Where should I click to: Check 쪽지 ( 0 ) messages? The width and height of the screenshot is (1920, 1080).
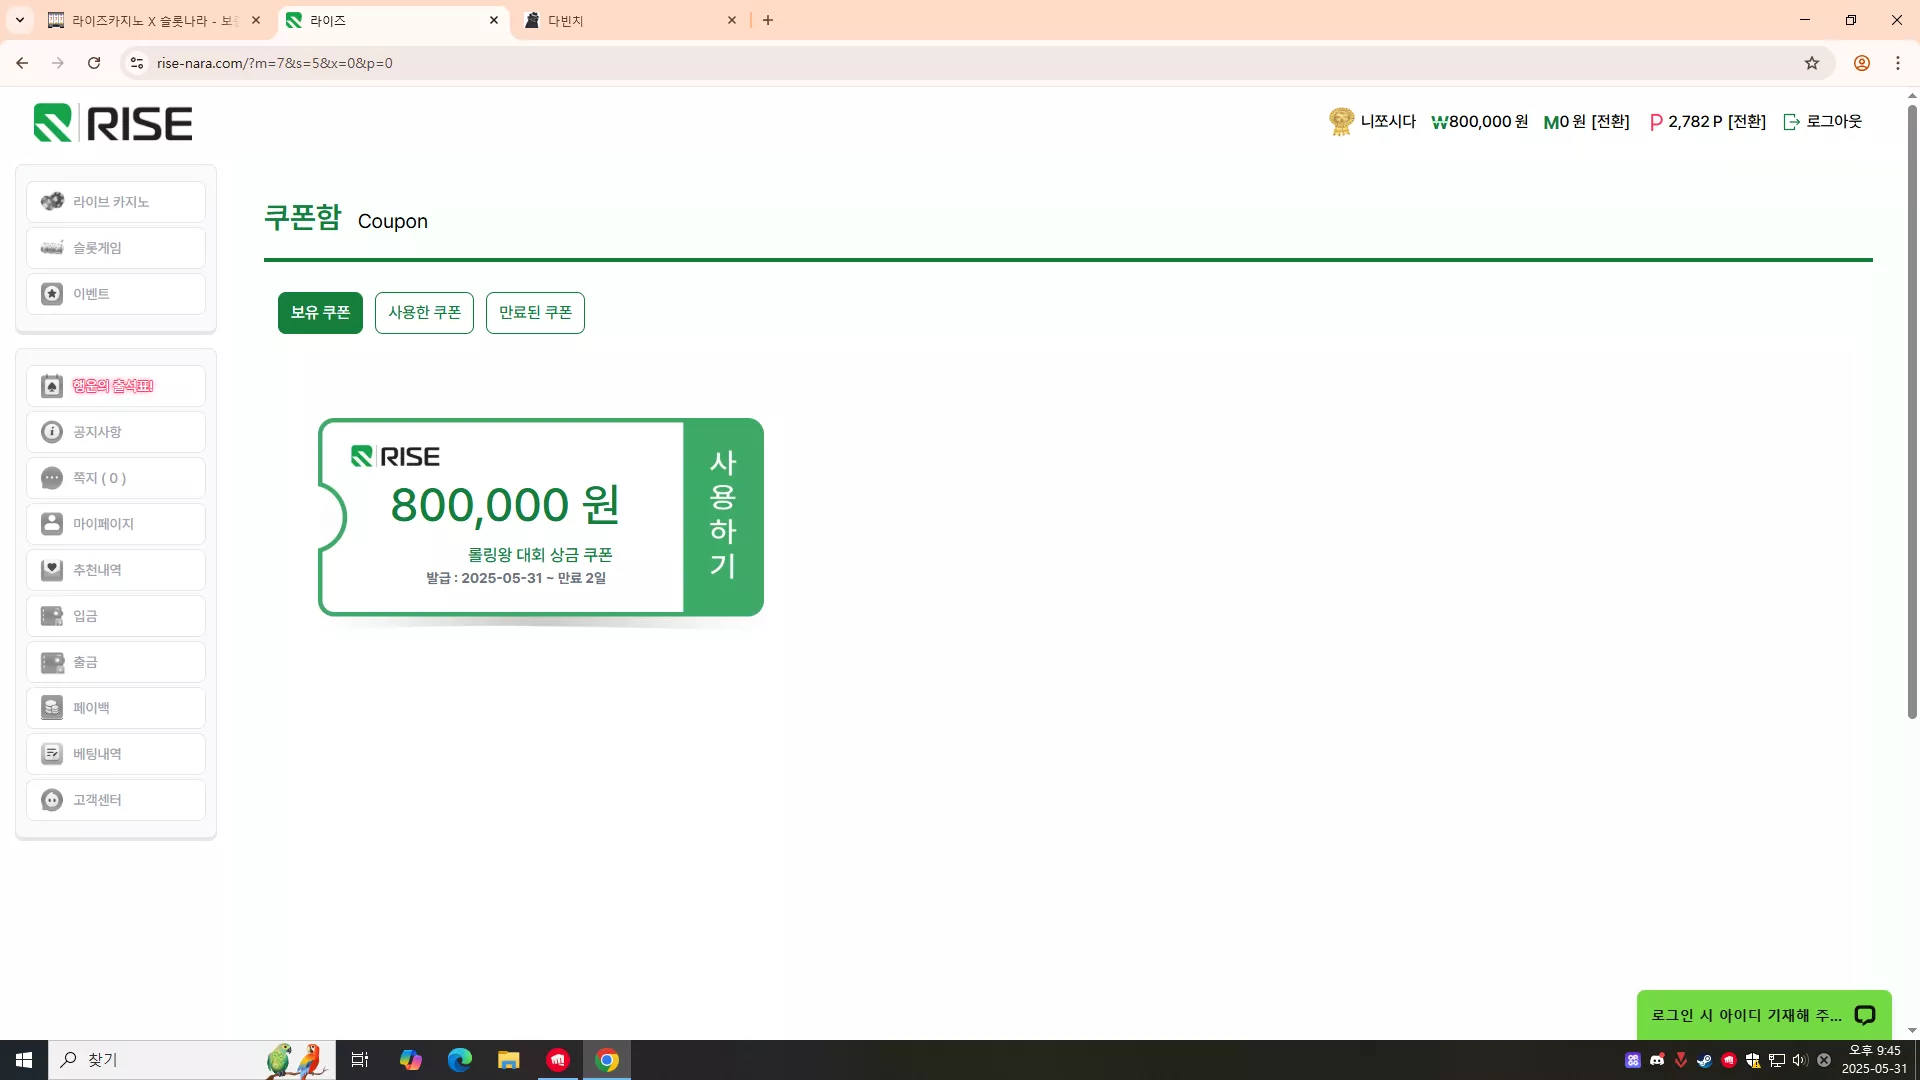click(x=116, y=478)
